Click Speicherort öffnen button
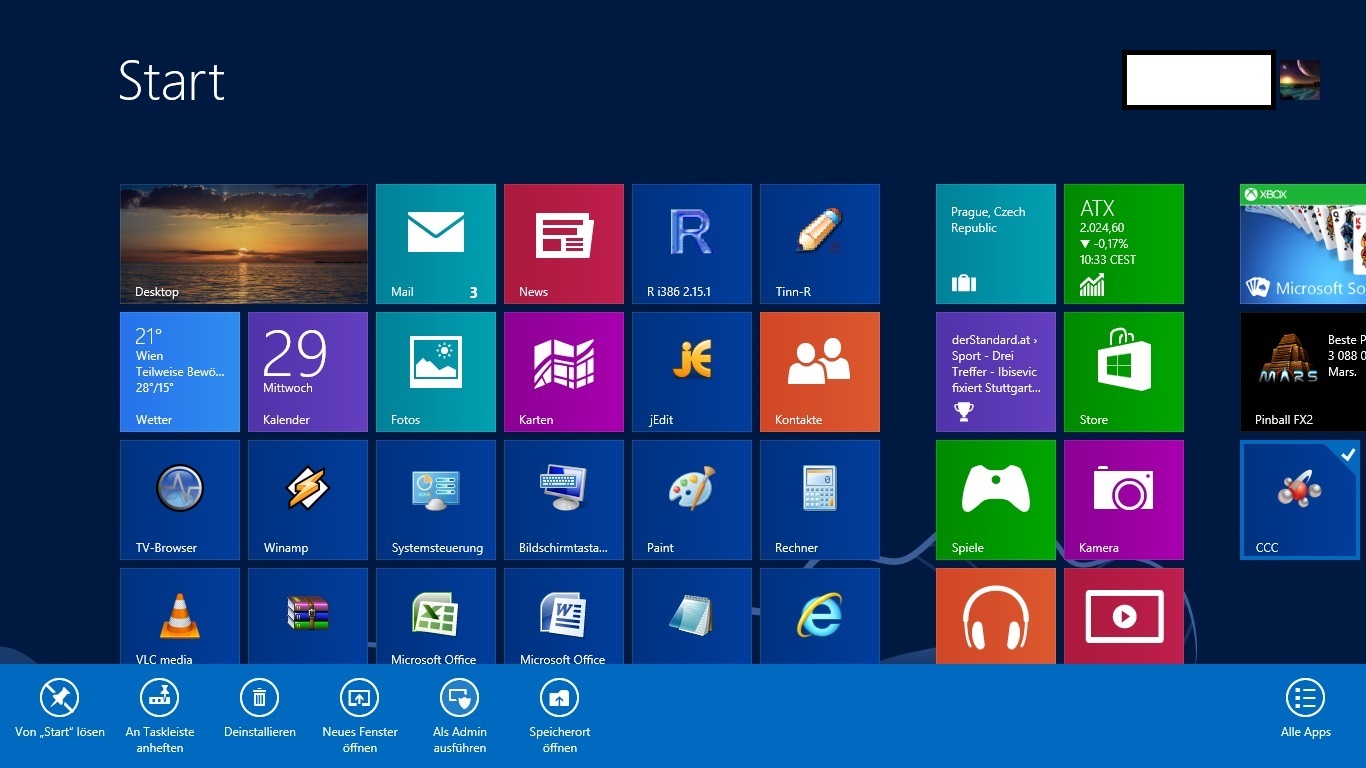The image size is (1366, 768). (560, 717)
